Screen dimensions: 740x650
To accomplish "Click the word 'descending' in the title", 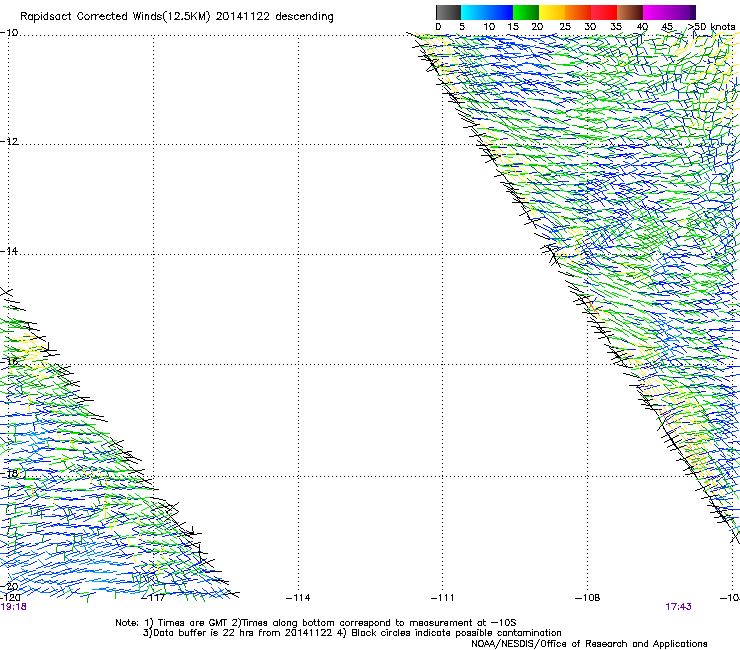I will pos(304,17).
